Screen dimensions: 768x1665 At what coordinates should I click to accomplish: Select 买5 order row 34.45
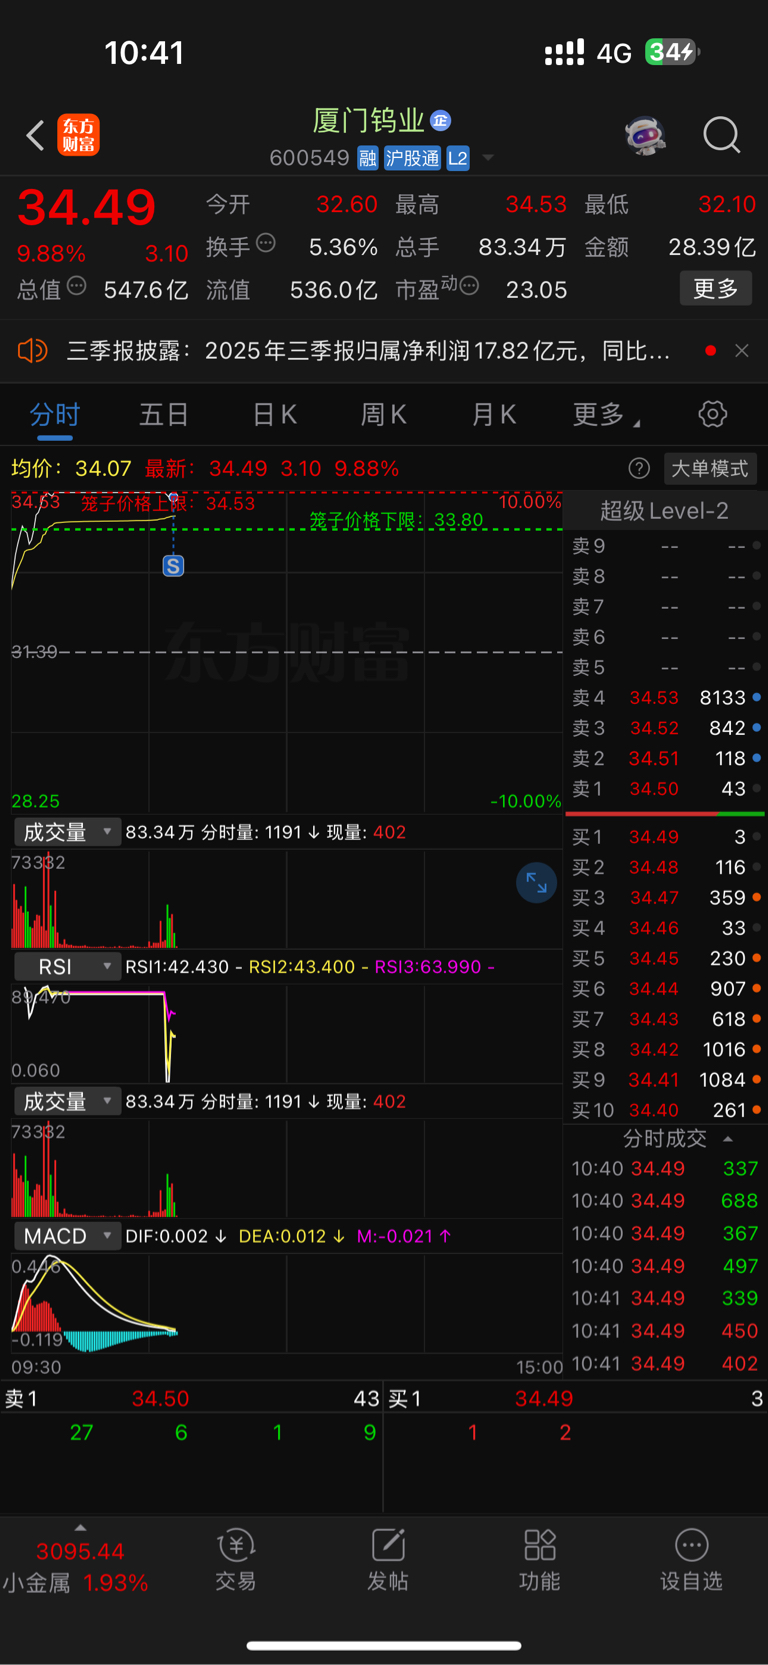coord(666,958)
